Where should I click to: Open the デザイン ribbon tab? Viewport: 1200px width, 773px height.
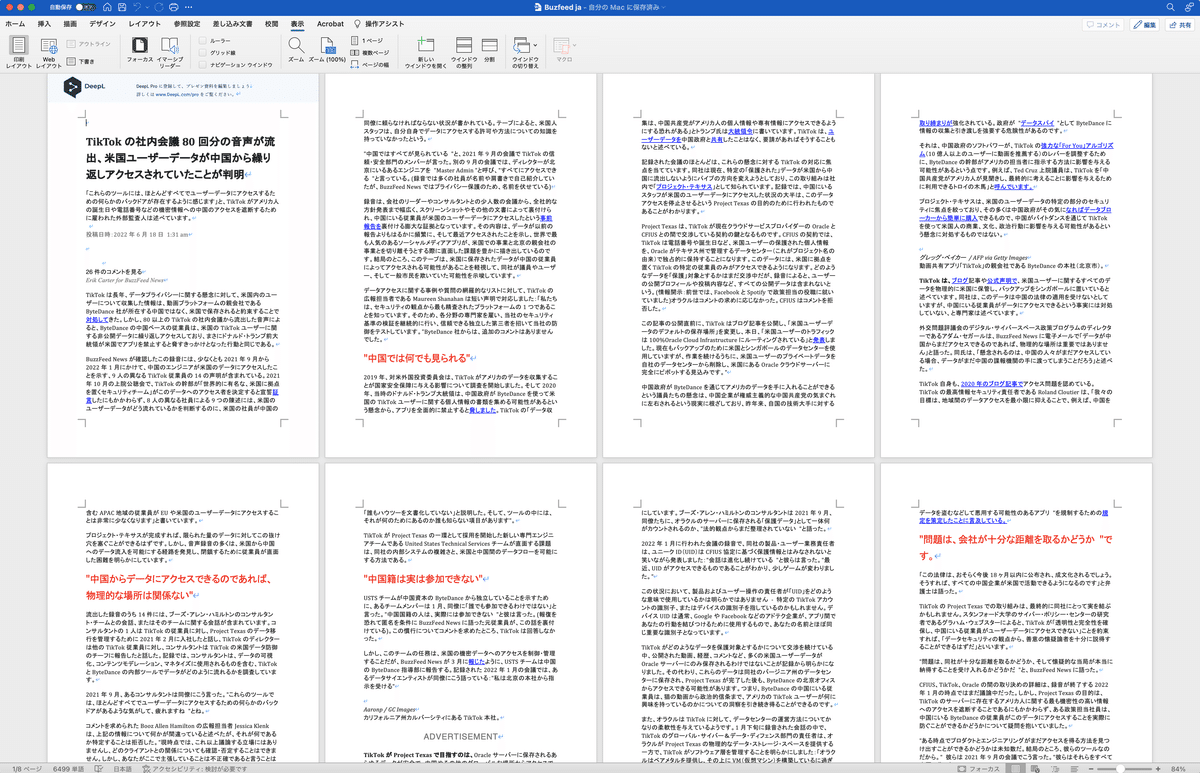[101, 22]
